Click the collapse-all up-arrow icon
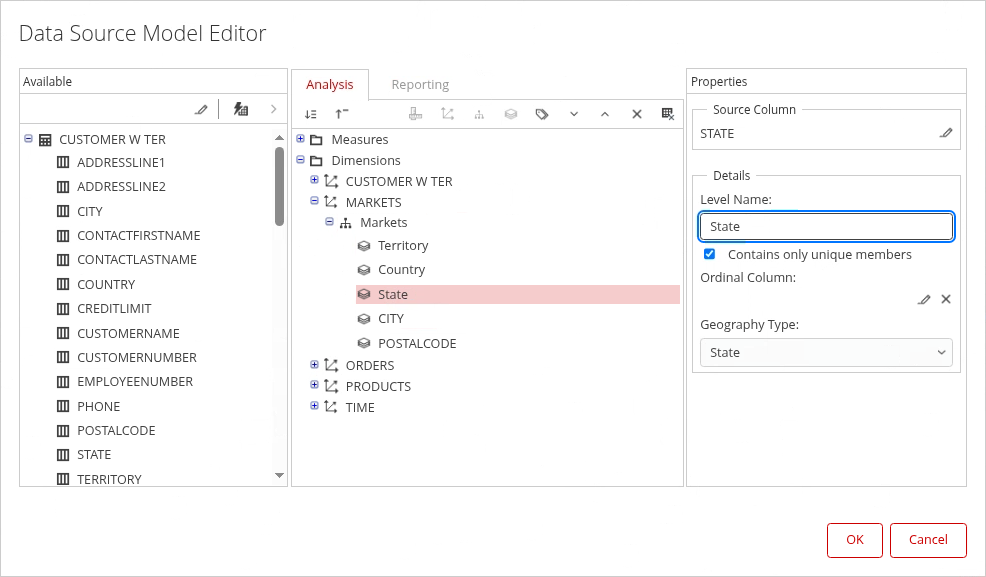The width and height of the screenshot is (986, 577). (x=342, y=114)
